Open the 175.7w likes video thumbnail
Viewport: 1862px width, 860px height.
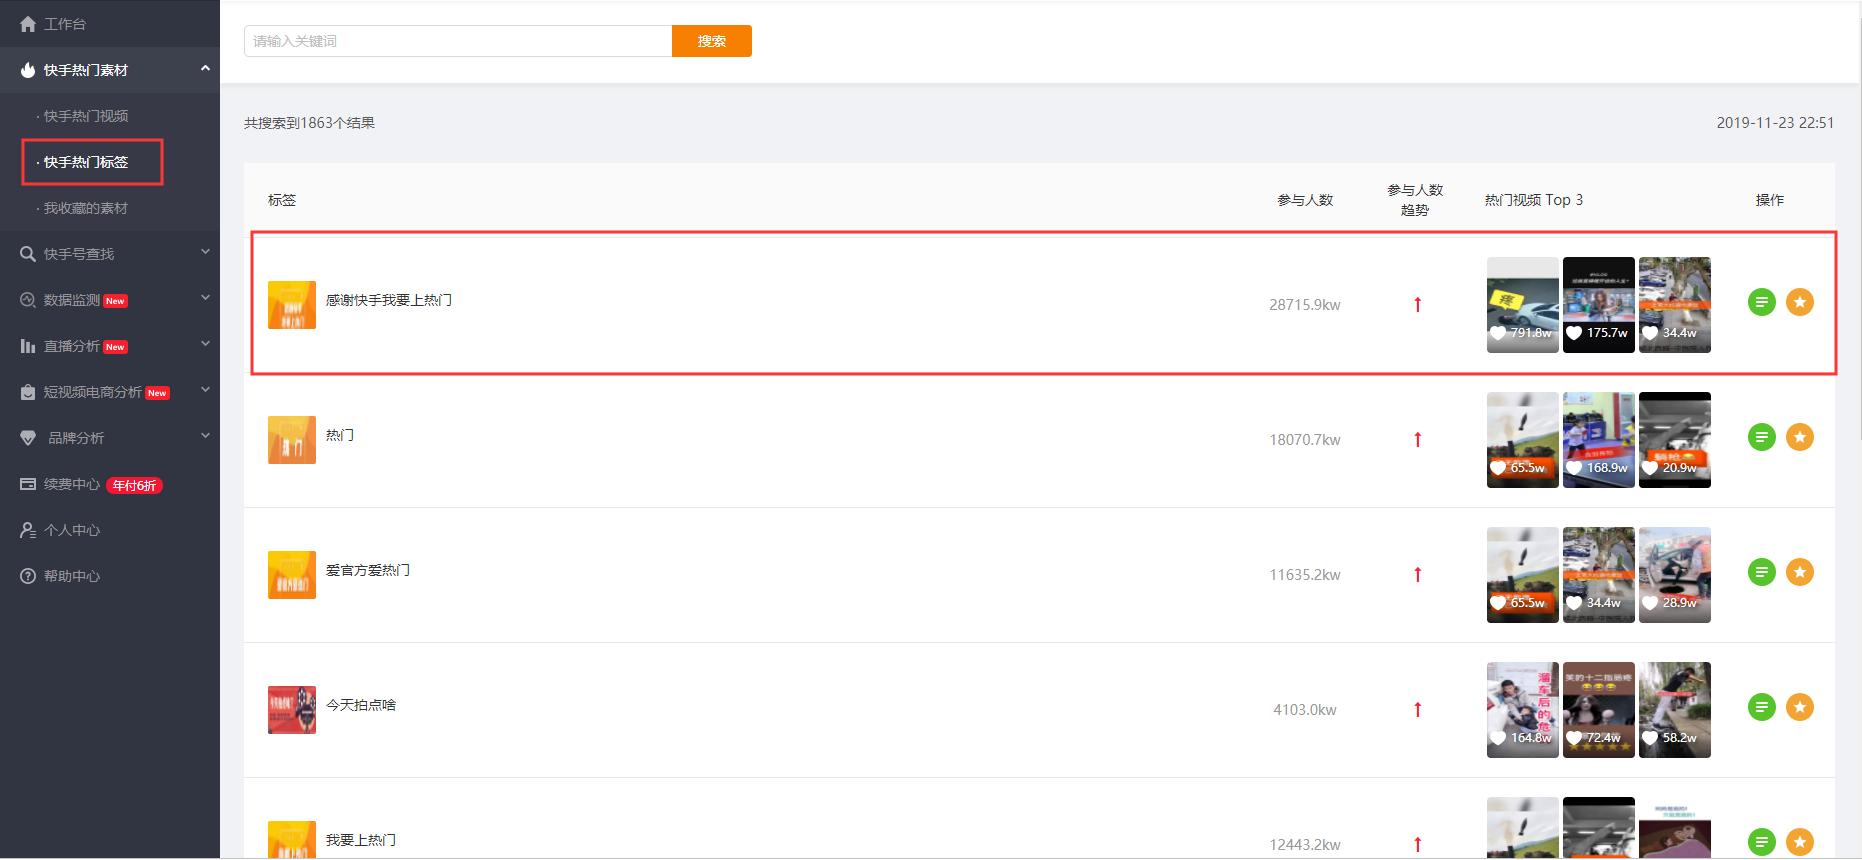coord(1599,305)
